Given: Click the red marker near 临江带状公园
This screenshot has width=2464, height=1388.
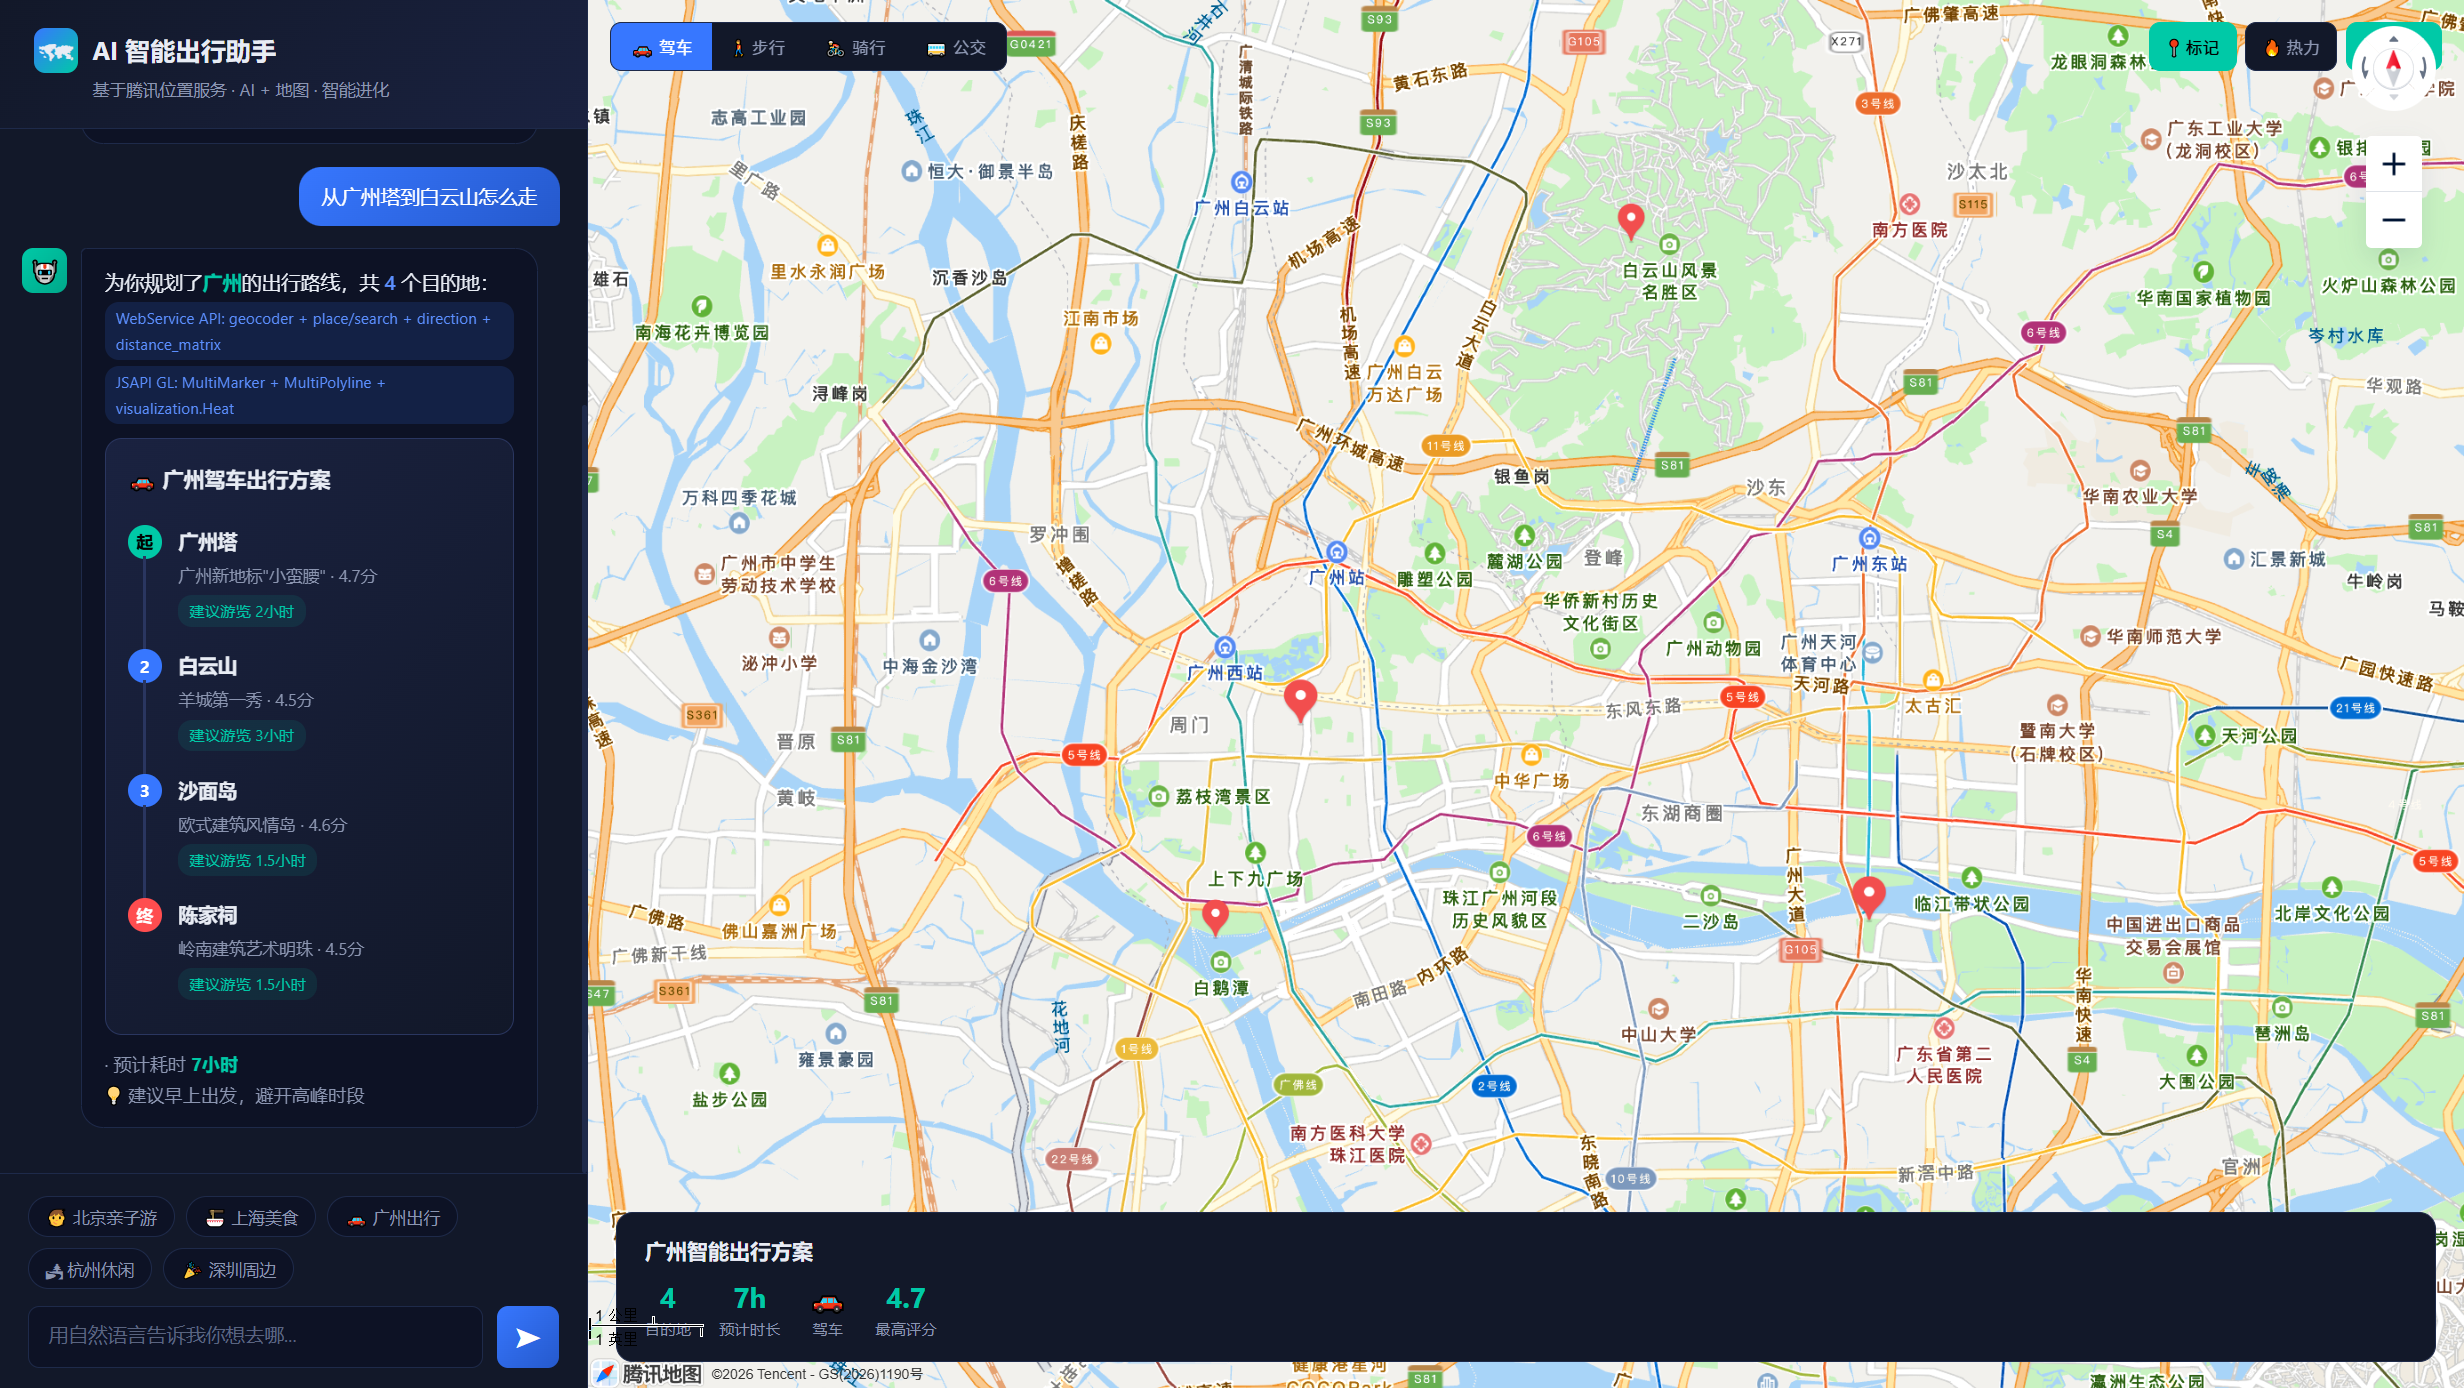Looking at the screenshot, I should 1869,897.
